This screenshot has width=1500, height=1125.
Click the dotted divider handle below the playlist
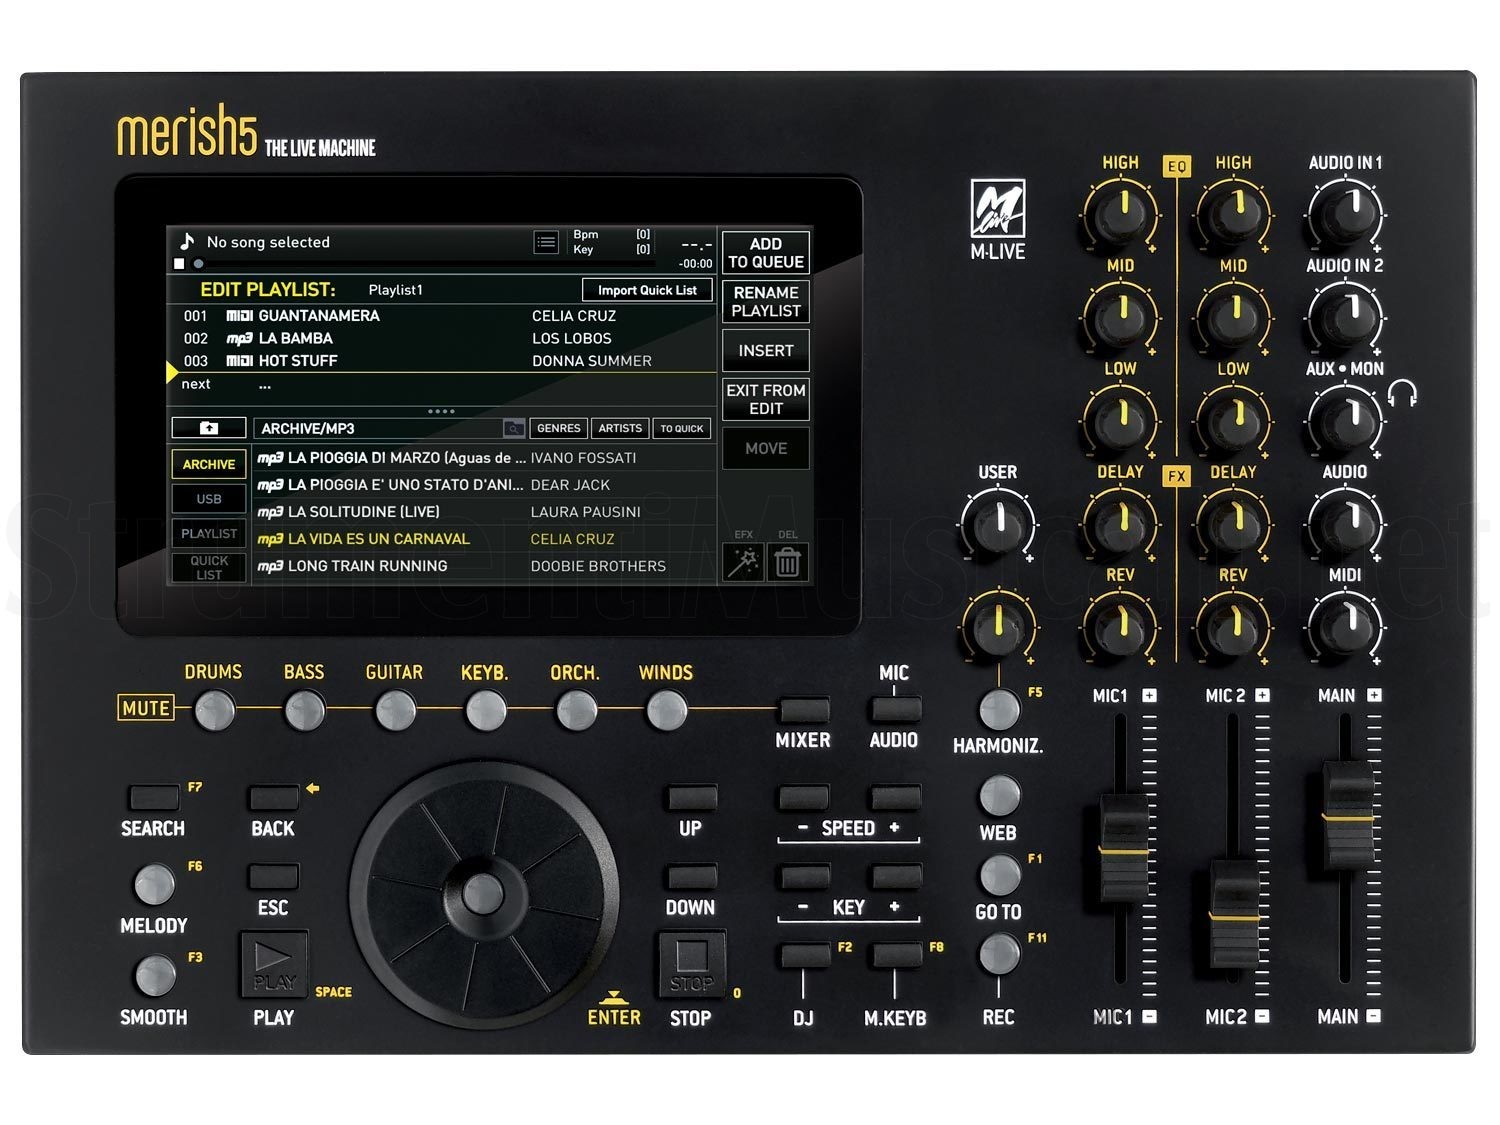click(441, 411)
